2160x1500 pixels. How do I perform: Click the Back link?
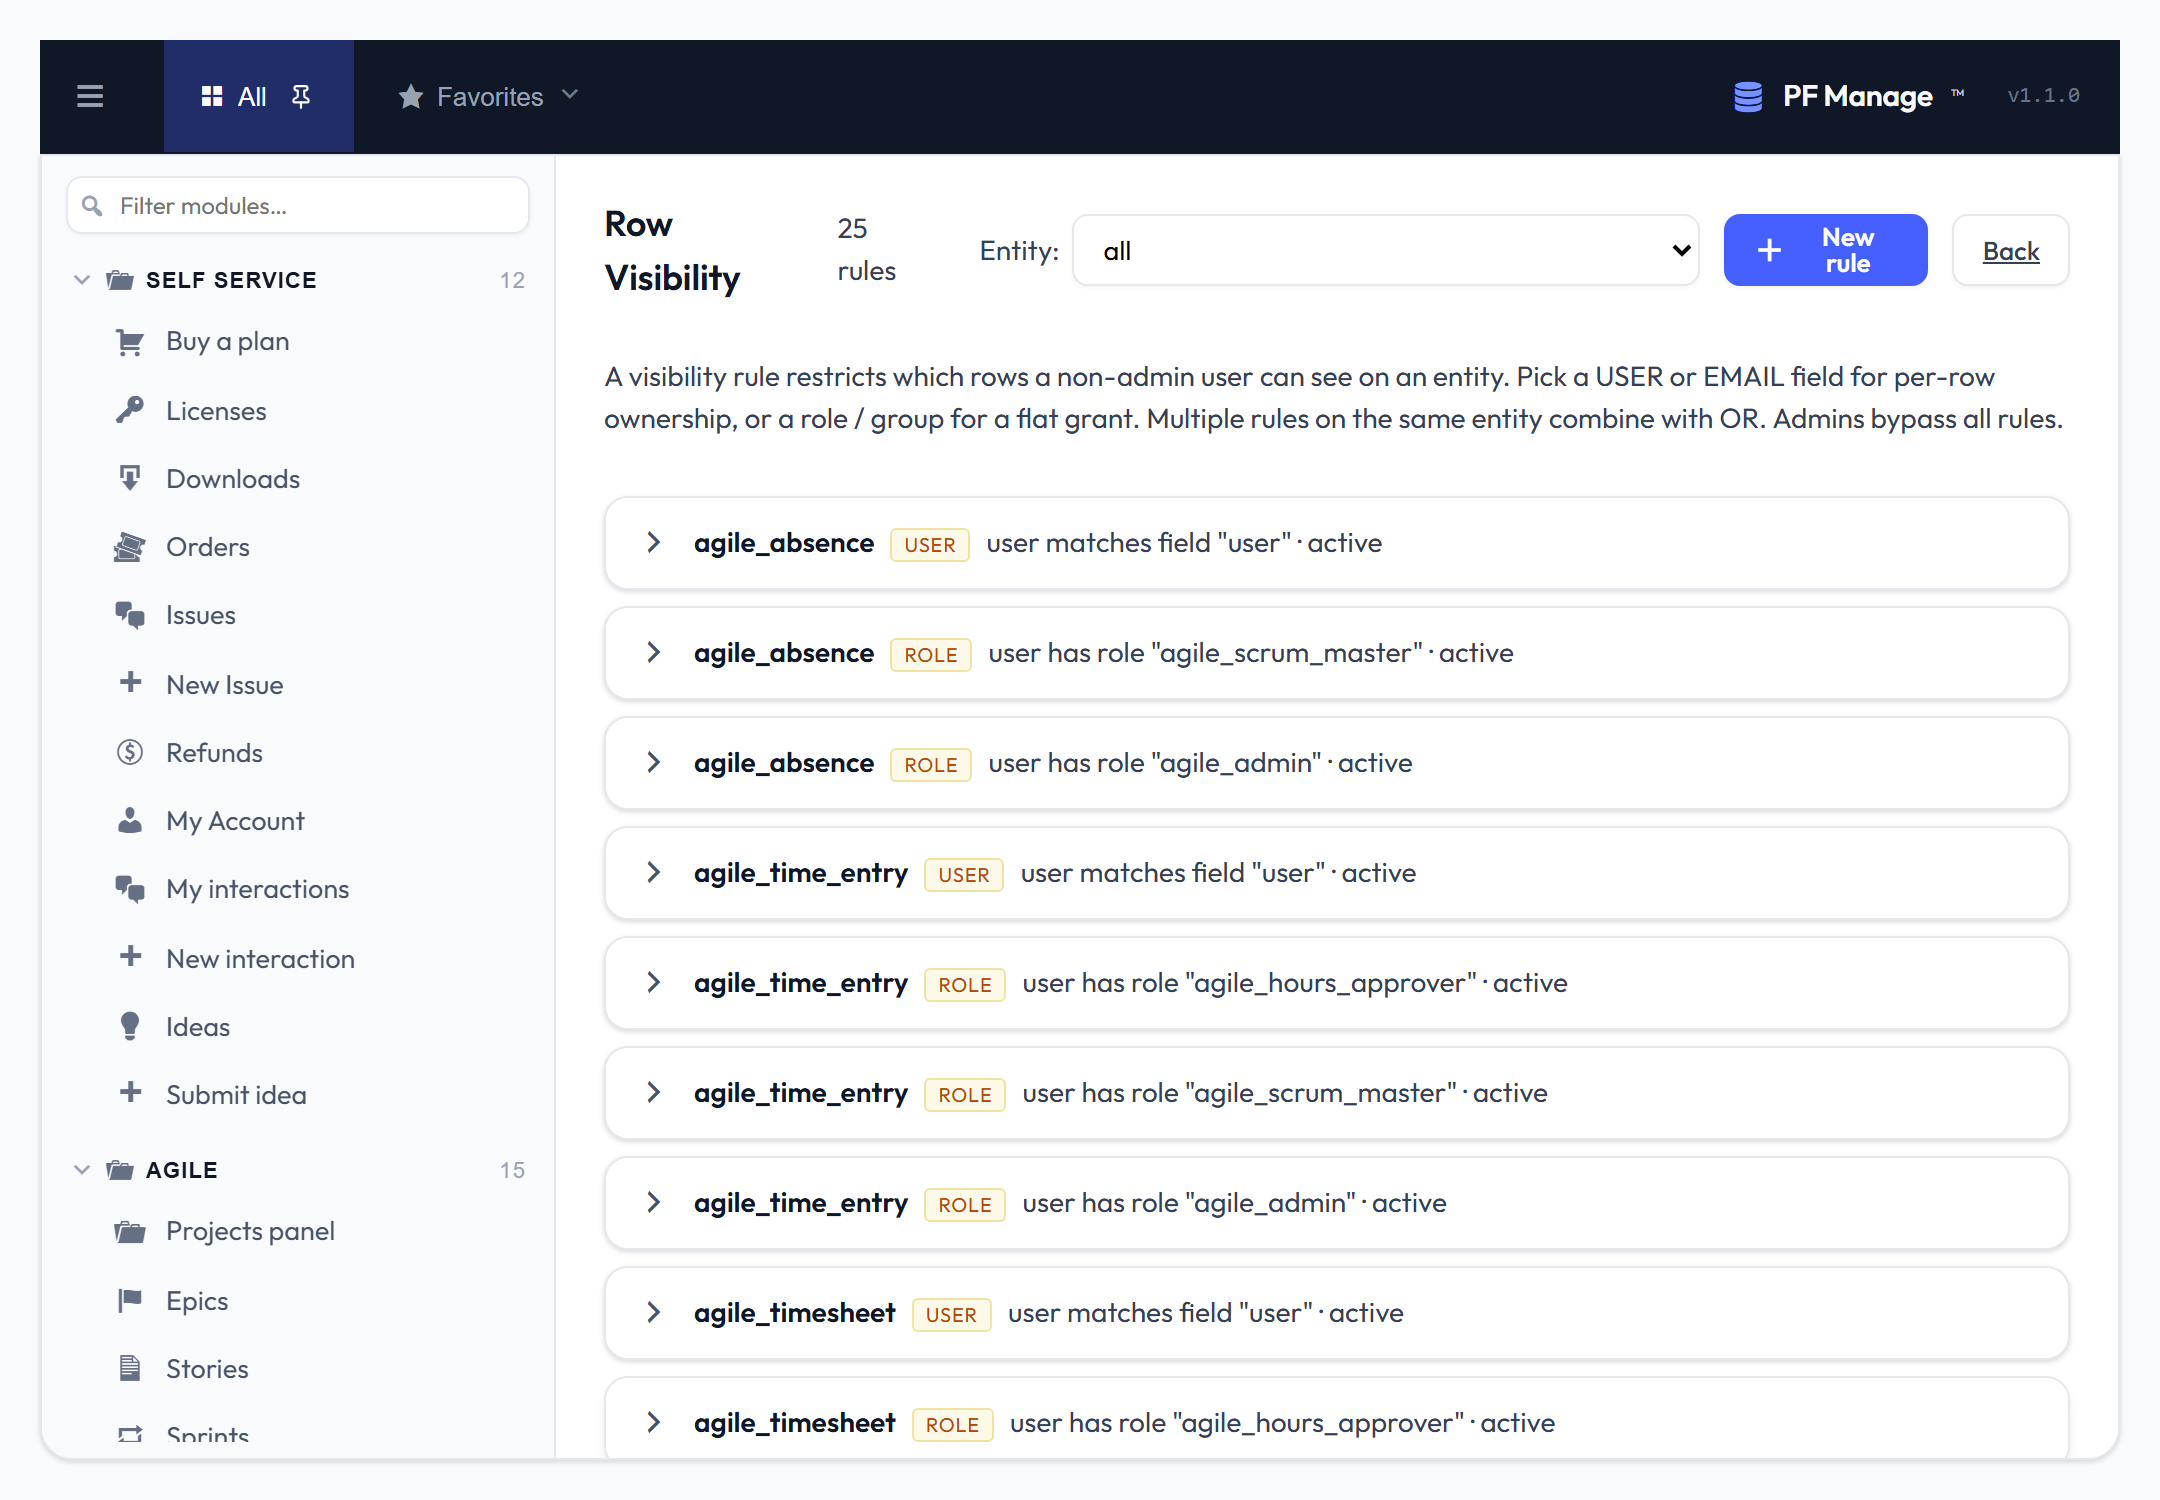pyautogui.click(x=2010, y=251)
